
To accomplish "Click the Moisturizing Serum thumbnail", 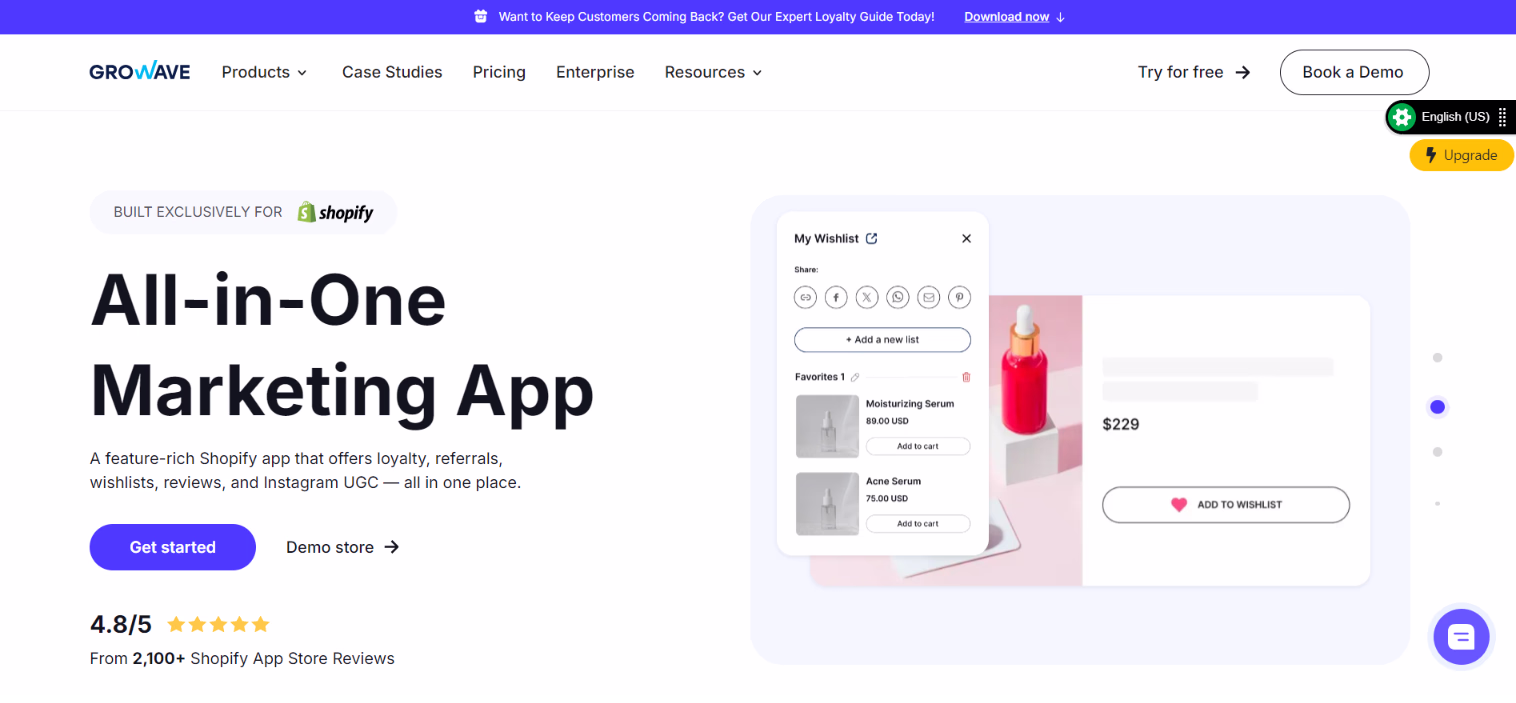I will click(827, 426).
